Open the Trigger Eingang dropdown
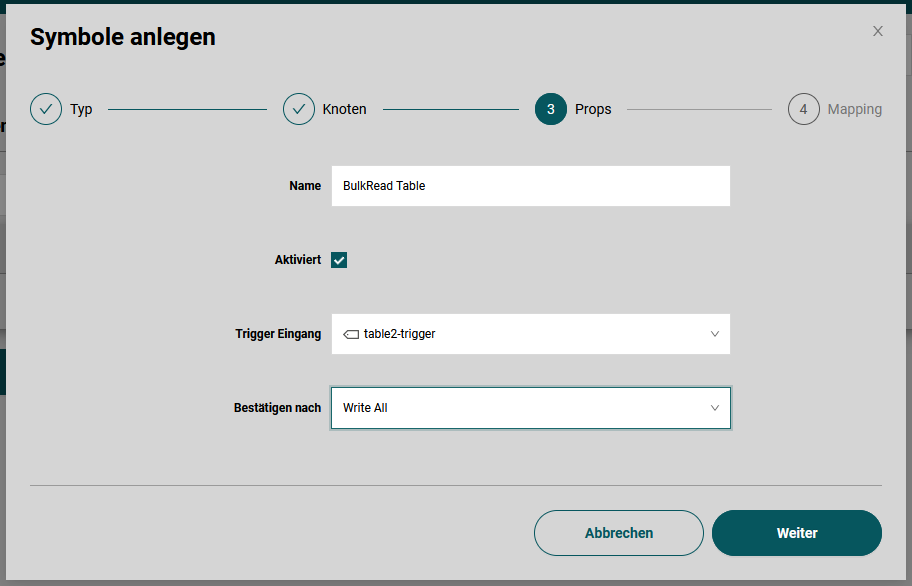Viewport: 912px width, 586px height. pyautogui.click(x=530, y=334)
